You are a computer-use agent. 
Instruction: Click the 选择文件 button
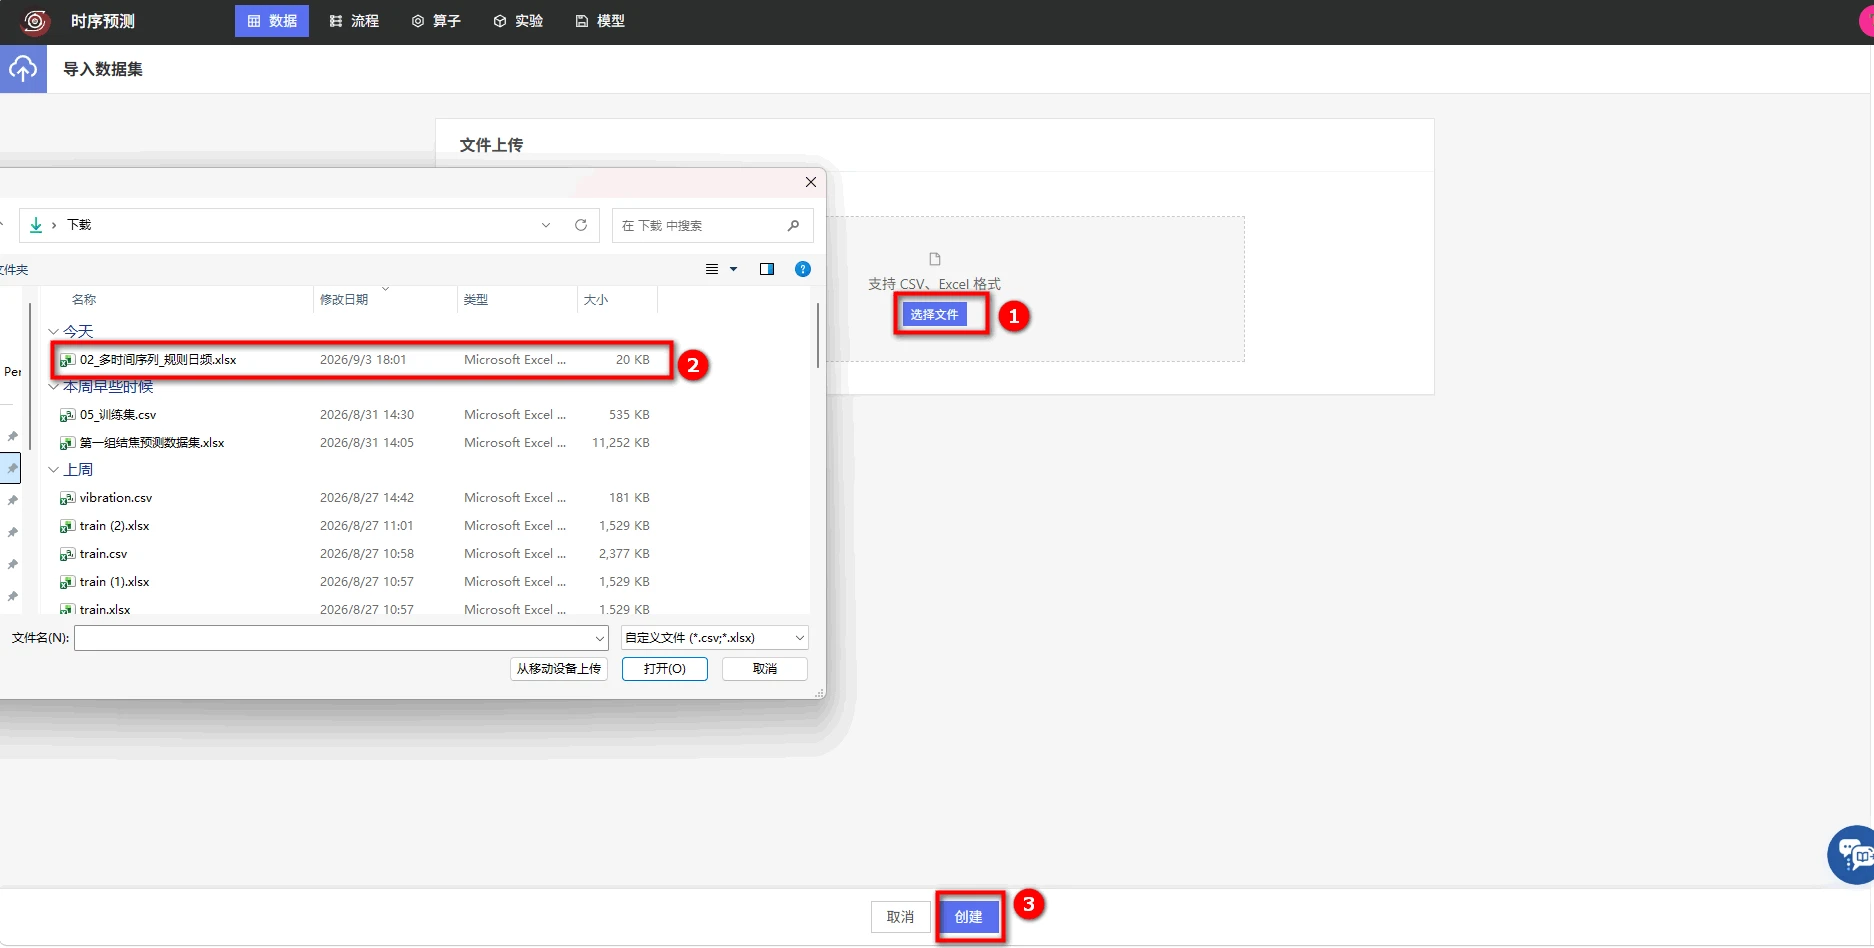(934, 314)
